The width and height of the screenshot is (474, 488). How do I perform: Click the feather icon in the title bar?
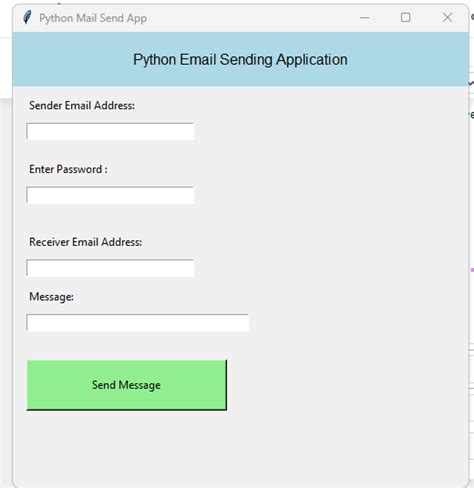[27, 17]
